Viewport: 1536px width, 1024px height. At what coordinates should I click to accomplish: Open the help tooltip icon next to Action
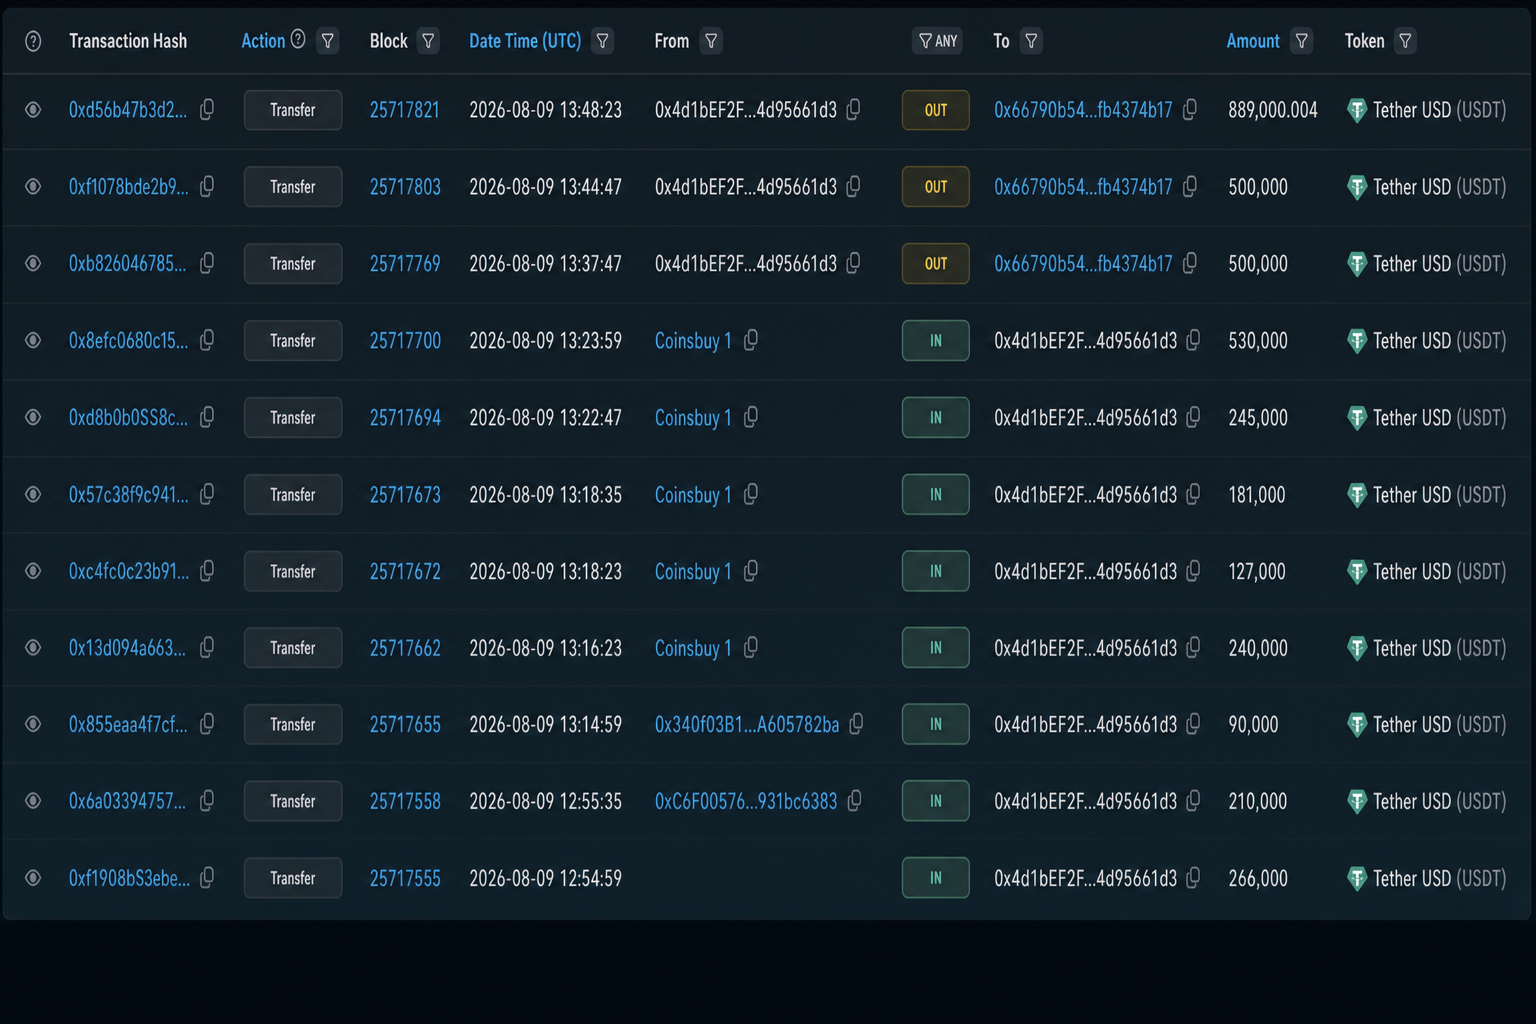(298, 39)
